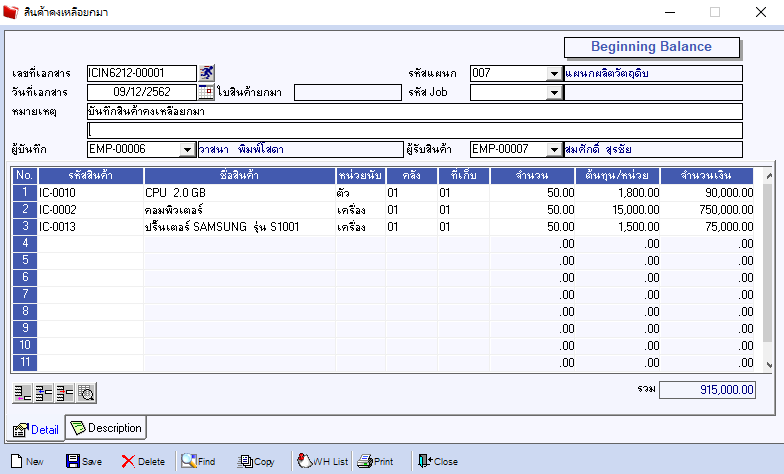This screenshot has width=784, height=474.
Task: Select product code IC-0013 cell
Action: (x=90, y=226)
